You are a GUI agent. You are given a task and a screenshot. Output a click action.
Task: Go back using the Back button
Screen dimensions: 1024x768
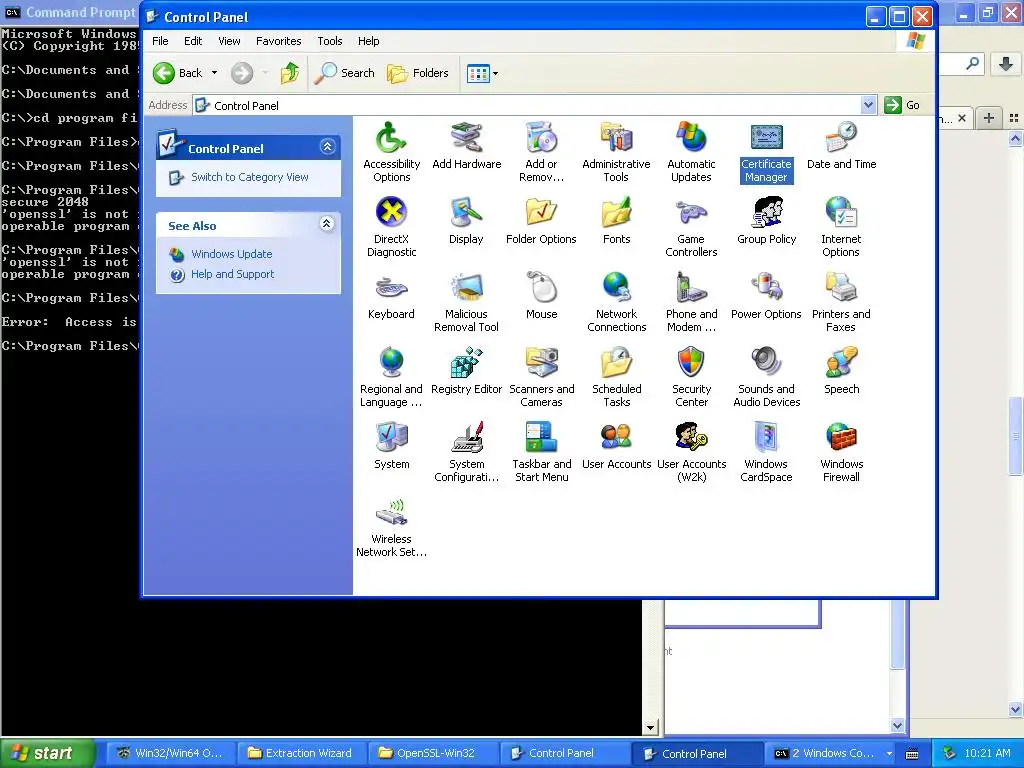[178, 73]
